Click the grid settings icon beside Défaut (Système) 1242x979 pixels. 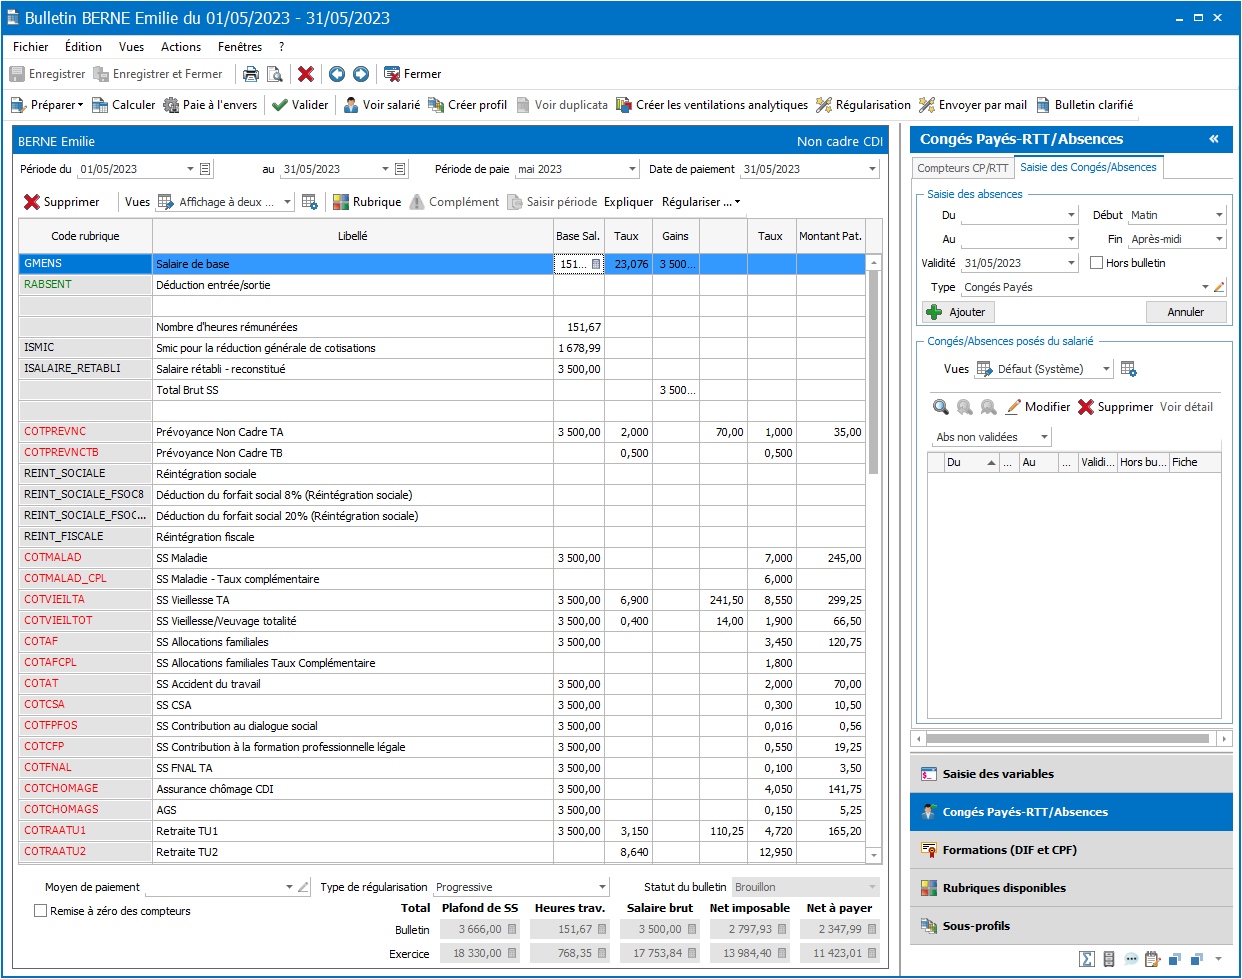pos(1129,369)
